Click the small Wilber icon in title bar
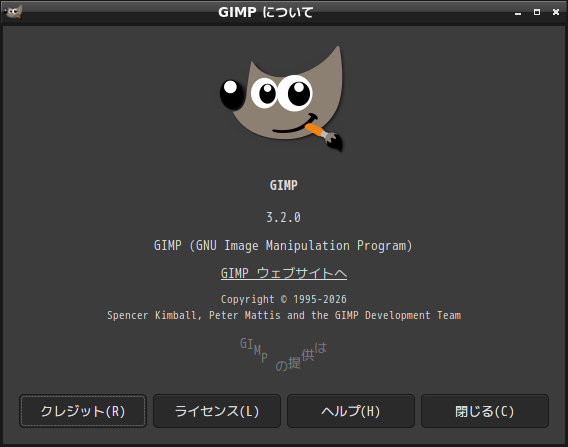Image resolution: width=568 pixels, height=447 pixels. coord(13,12)
